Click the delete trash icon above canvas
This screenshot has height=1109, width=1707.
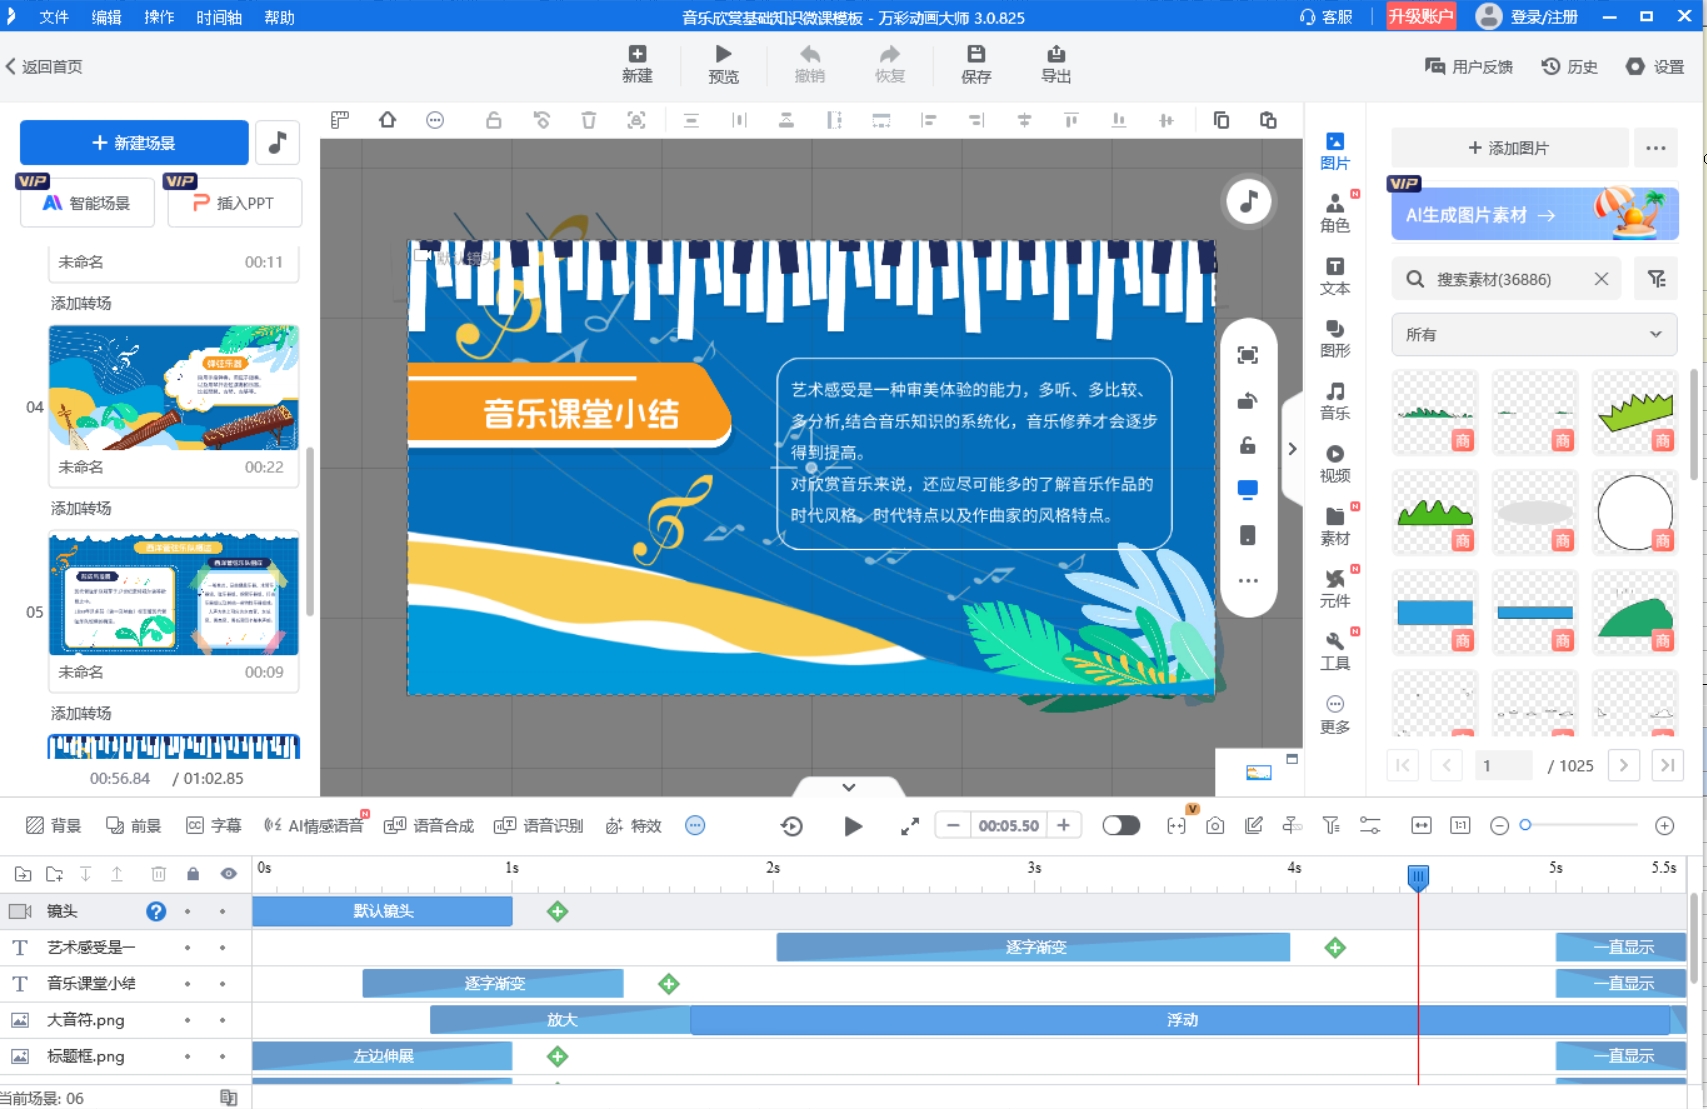click(588, 121)
